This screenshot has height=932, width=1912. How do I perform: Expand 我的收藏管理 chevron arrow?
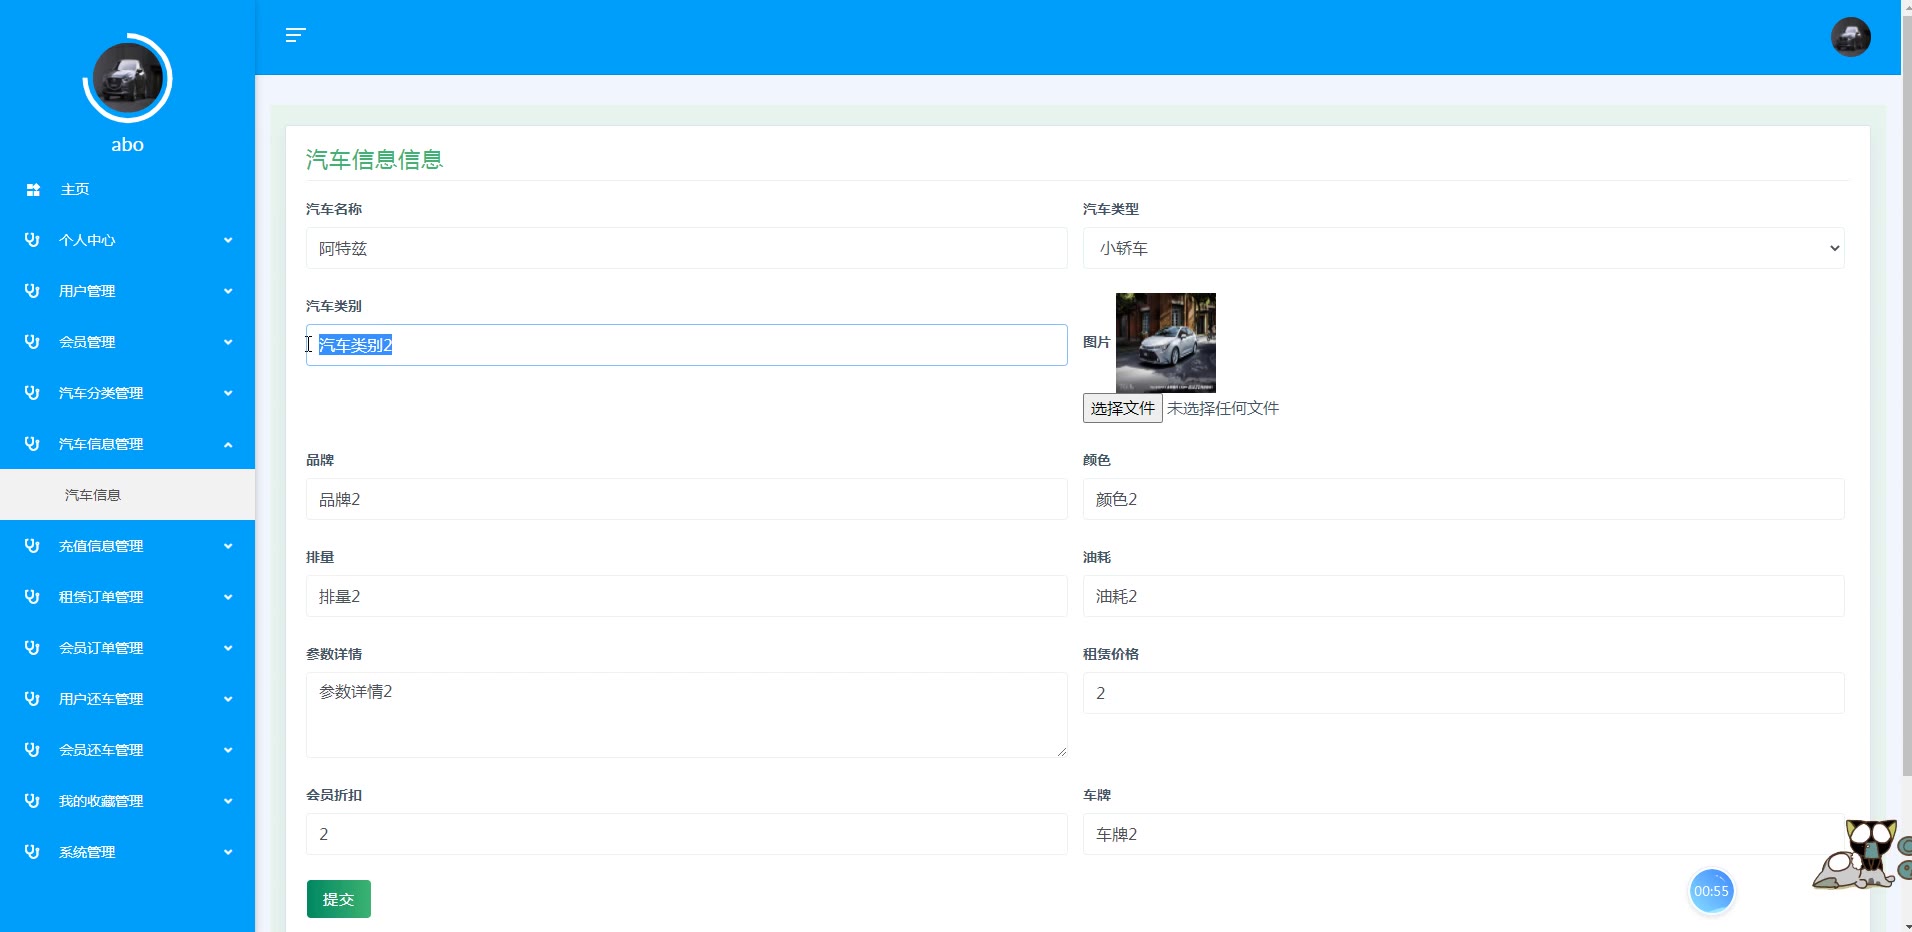coord(228,801)
